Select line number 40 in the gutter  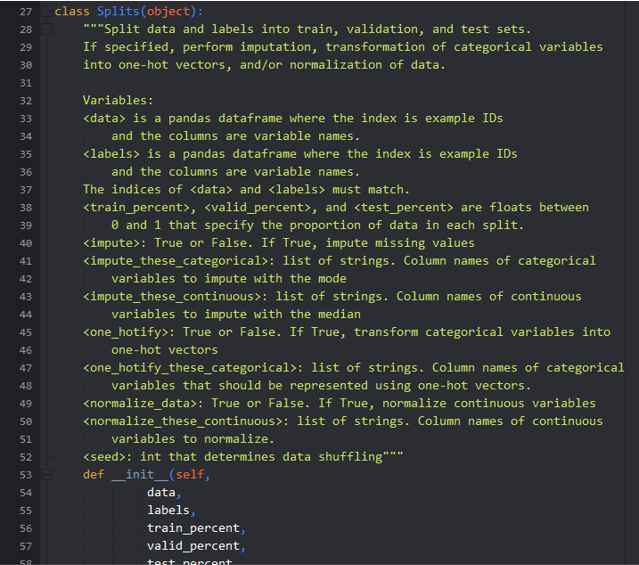[26, 243]
